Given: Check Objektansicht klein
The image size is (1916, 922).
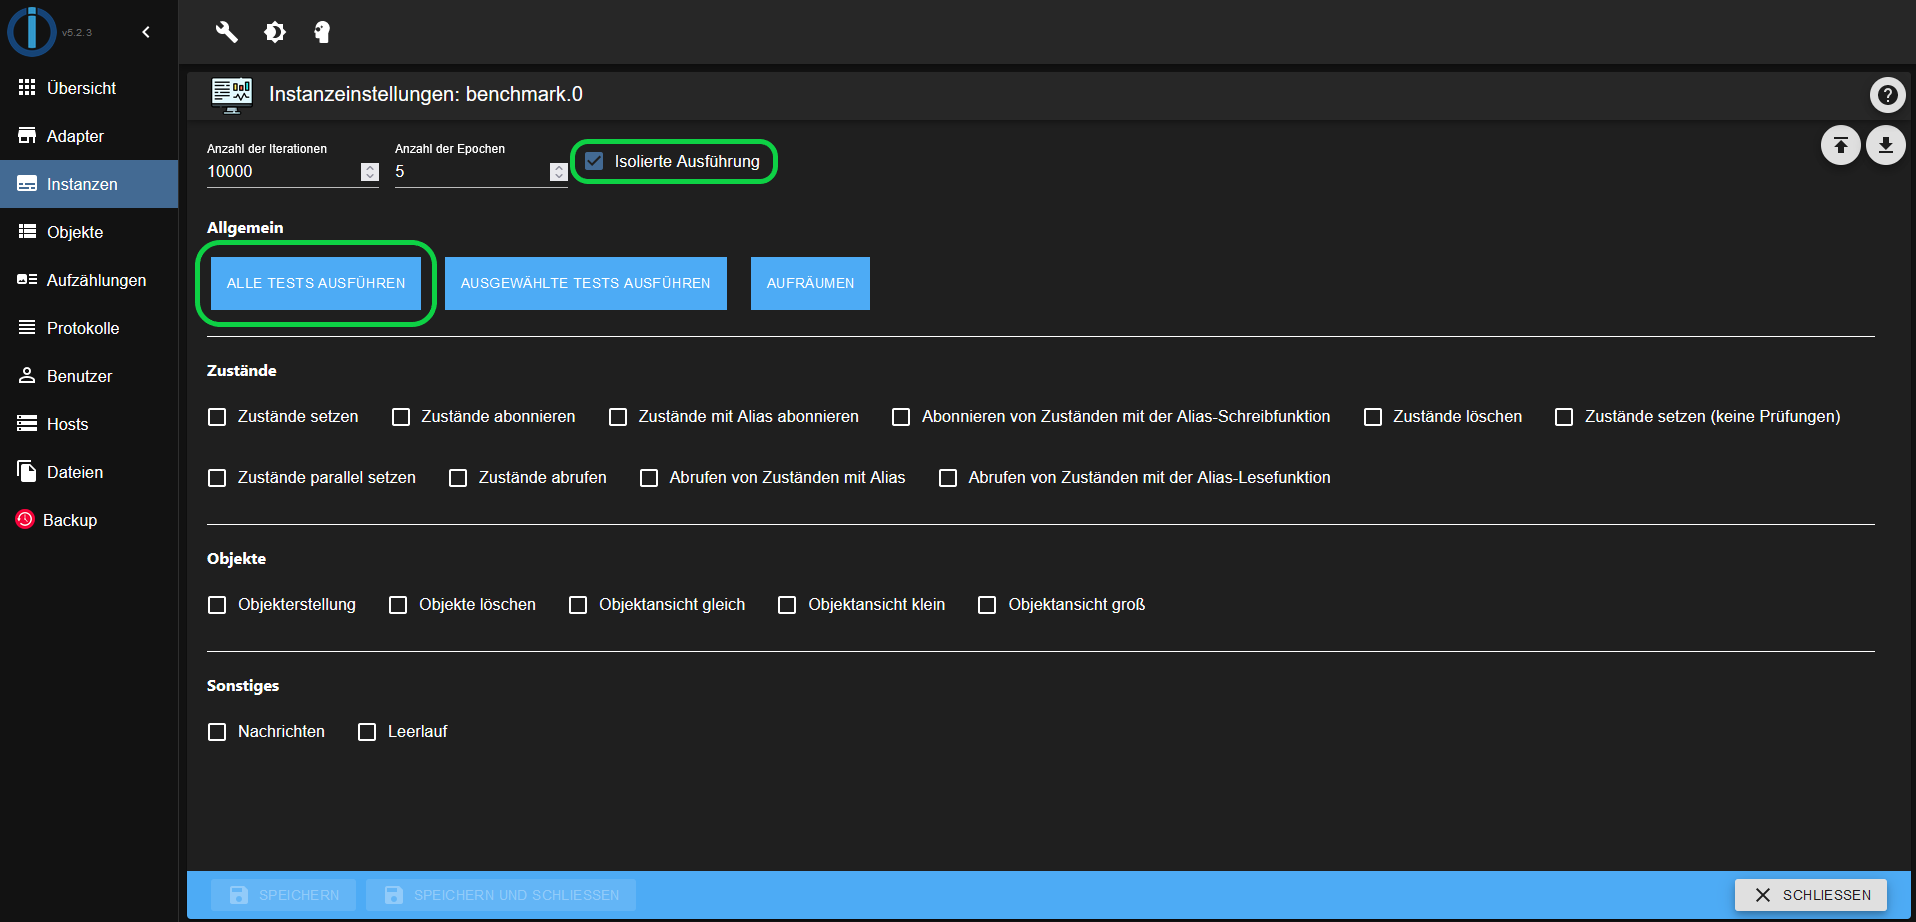Looking at the screenshot, I should coord(787,605).
